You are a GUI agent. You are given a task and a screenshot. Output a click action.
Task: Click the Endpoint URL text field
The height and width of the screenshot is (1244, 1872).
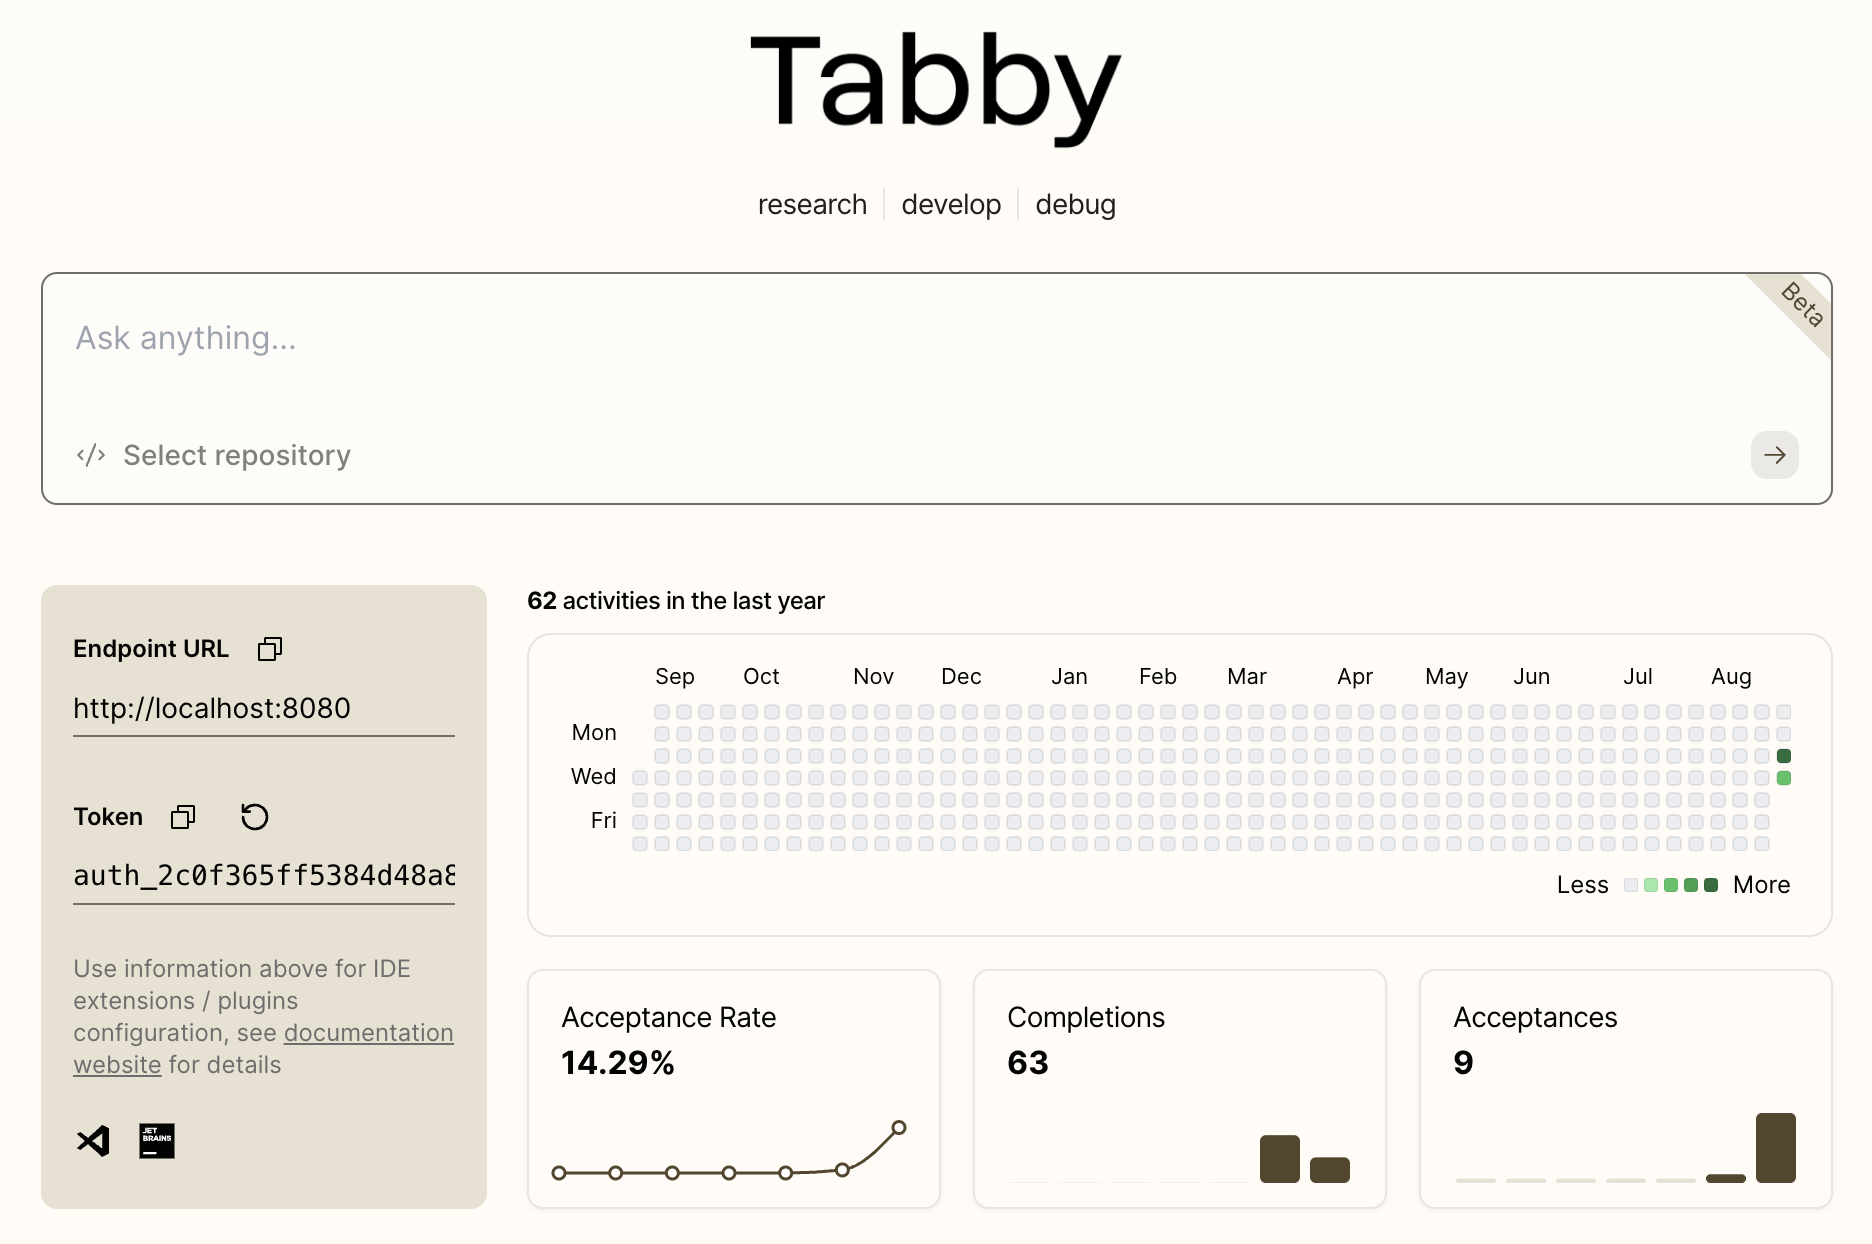pos(263,709)
